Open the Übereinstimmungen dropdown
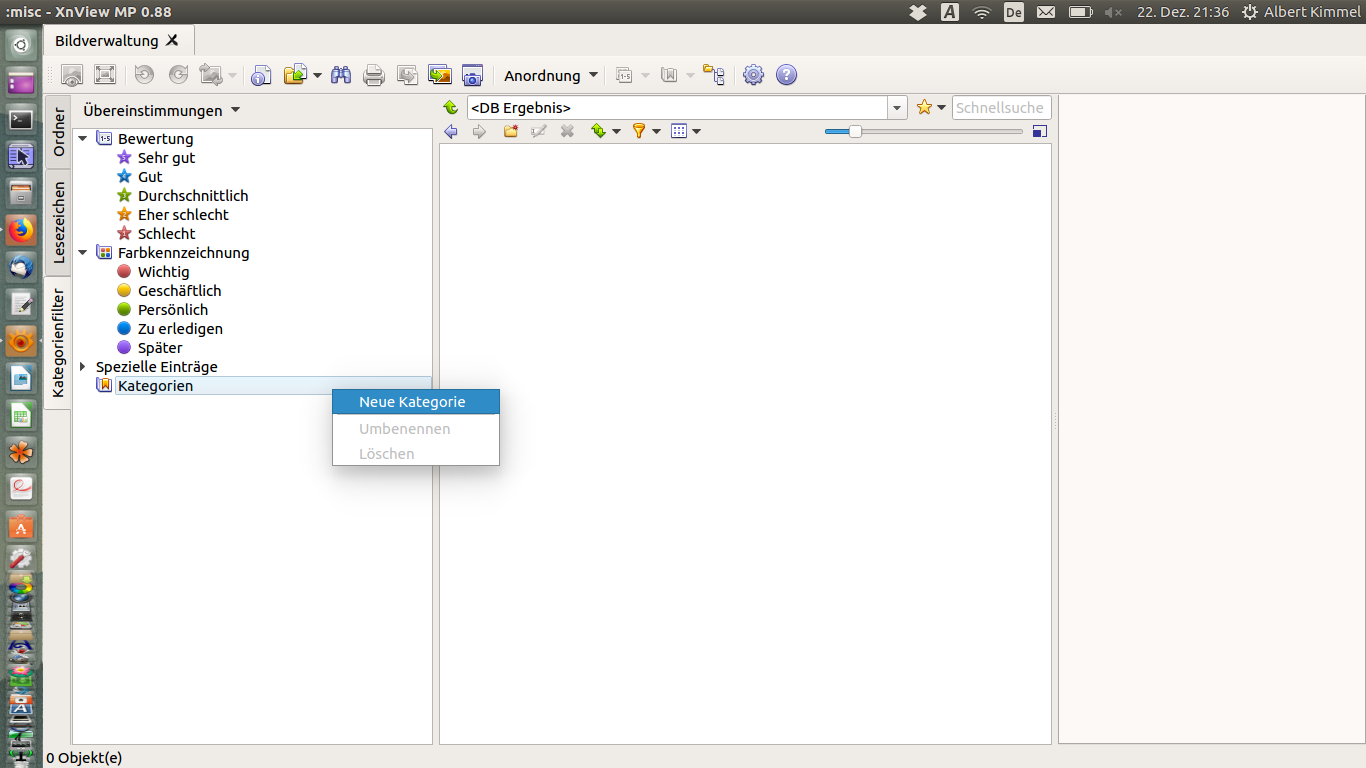Viewport: 1366px width, 768px height. point(162,110)
